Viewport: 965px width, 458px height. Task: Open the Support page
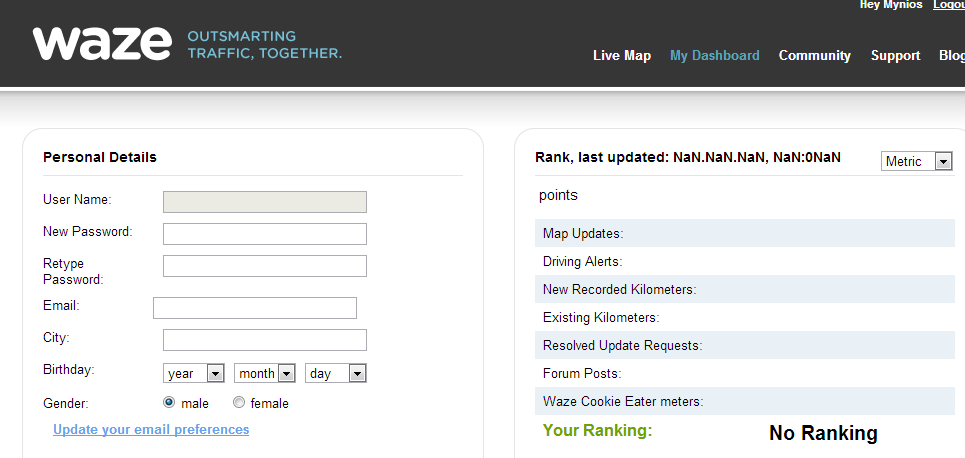click(x=895, y=55)
